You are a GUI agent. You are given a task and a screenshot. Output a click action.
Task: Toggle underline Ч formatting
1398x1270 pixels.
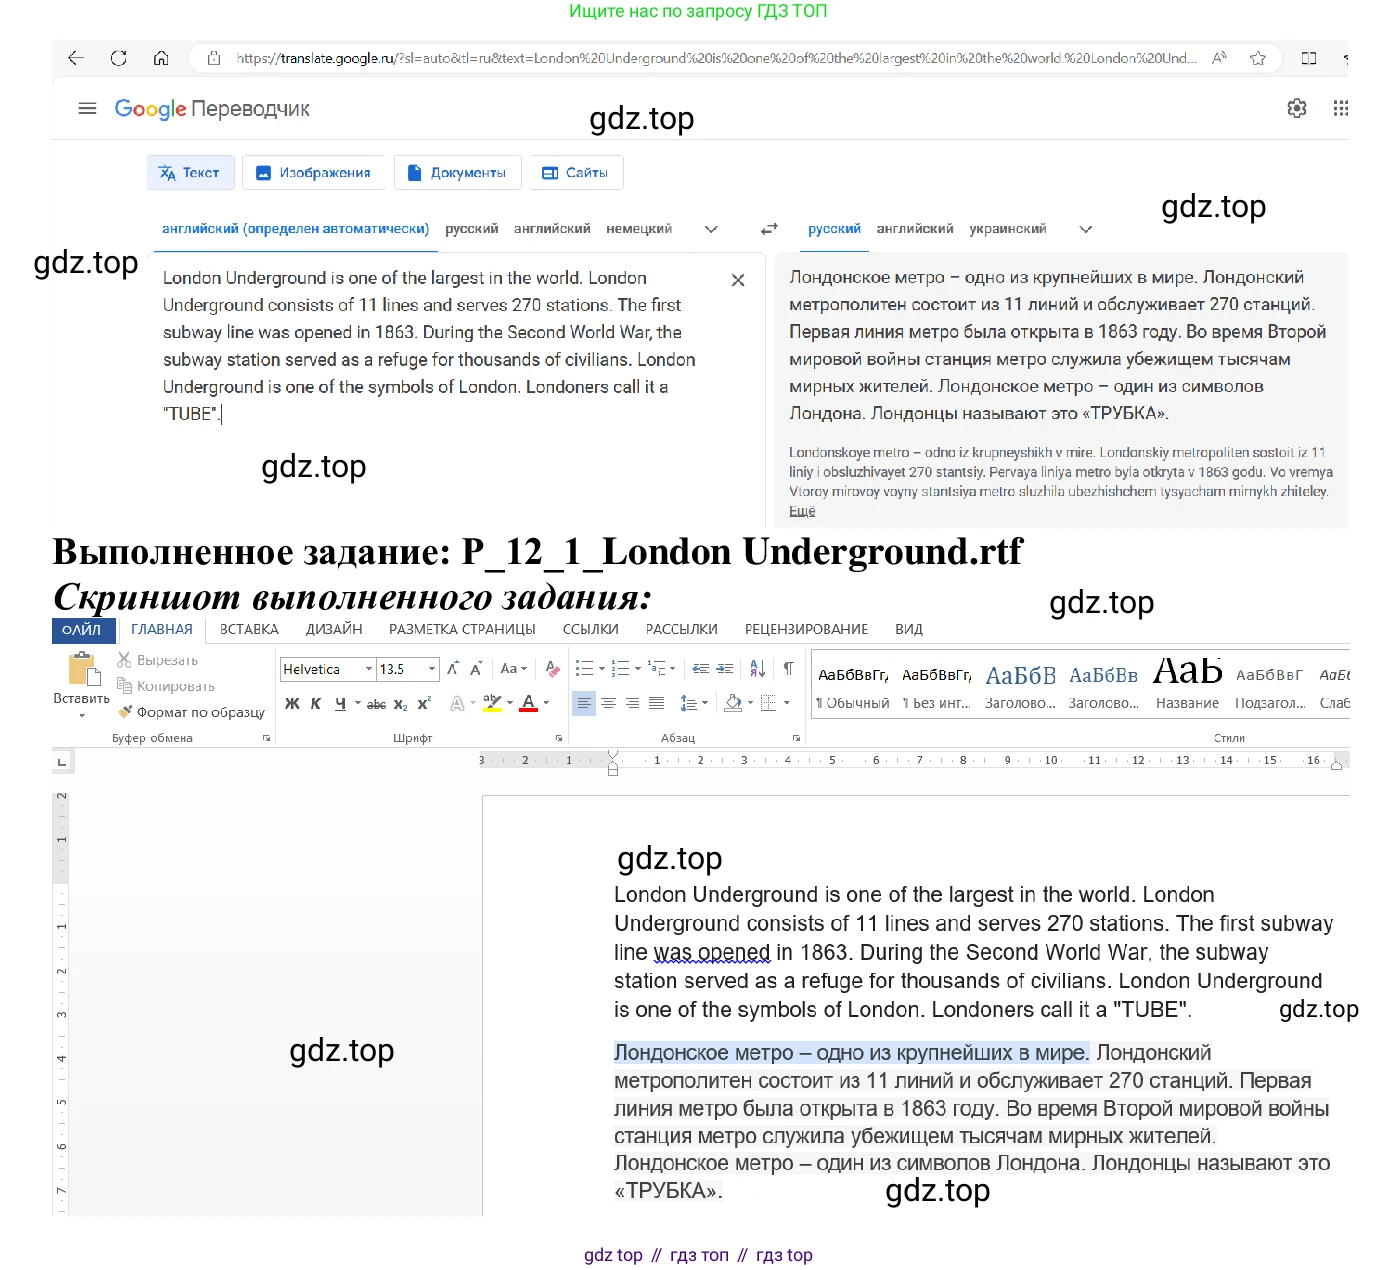click(340, 704)
